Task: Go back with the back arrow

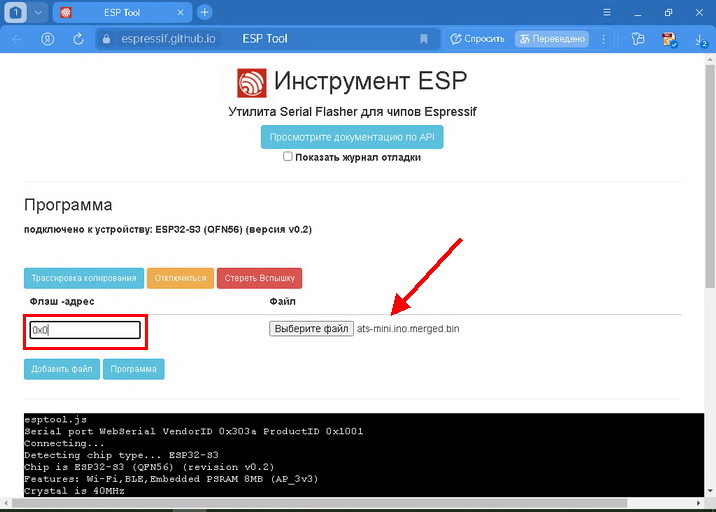Action: coord(17,39)
